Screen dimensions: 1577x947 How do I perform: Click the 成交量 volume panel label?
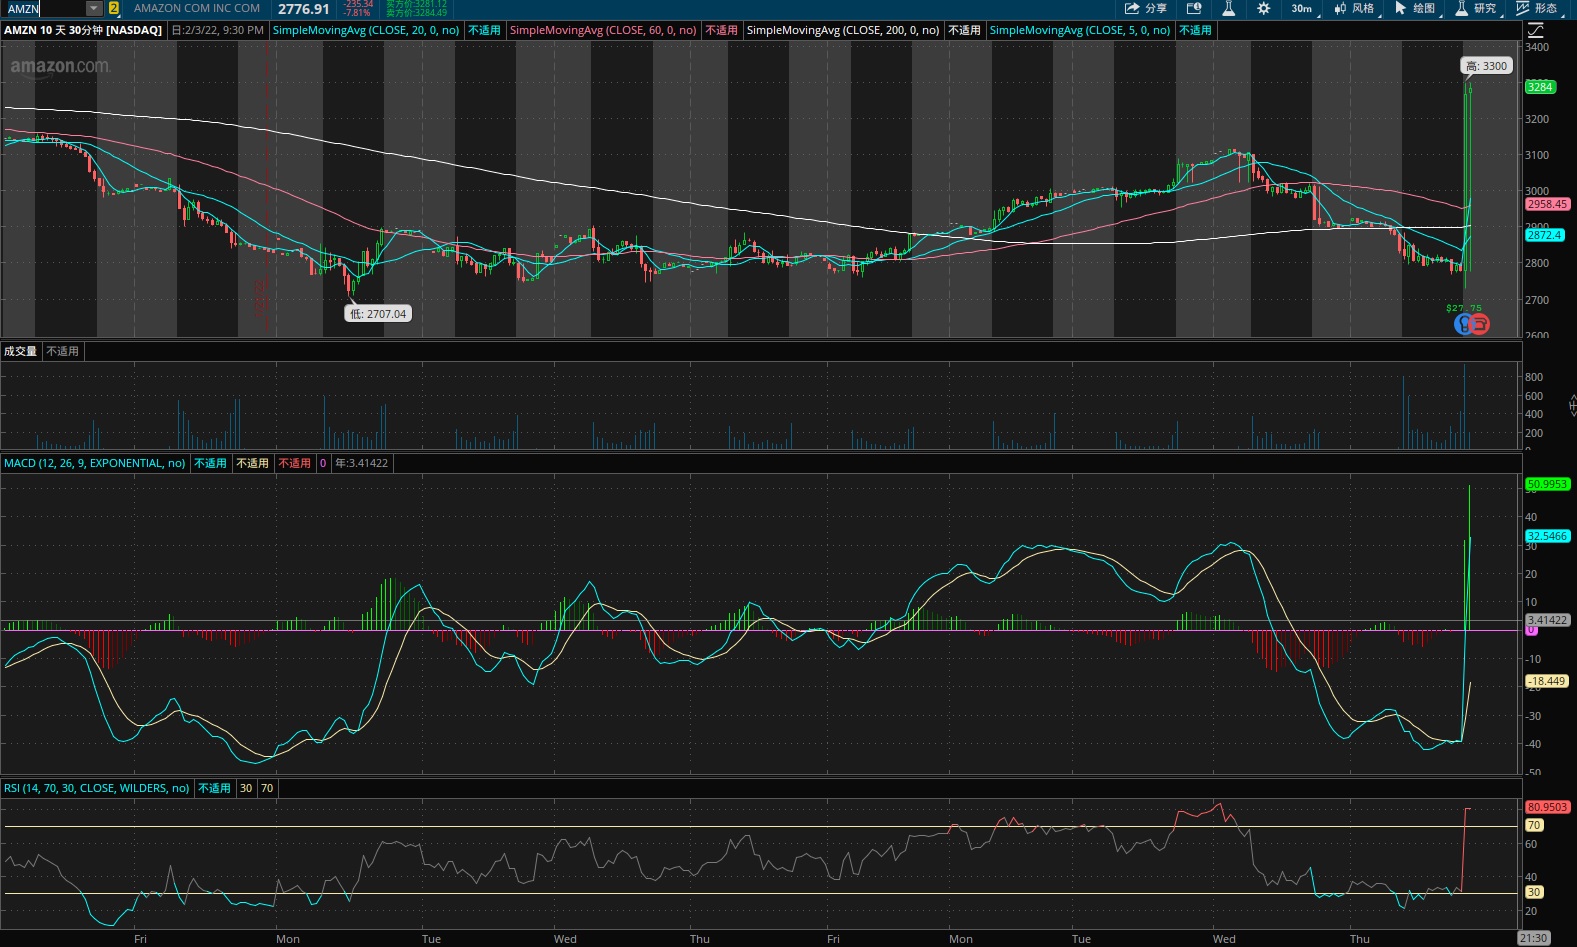click(x=20, y=351)
